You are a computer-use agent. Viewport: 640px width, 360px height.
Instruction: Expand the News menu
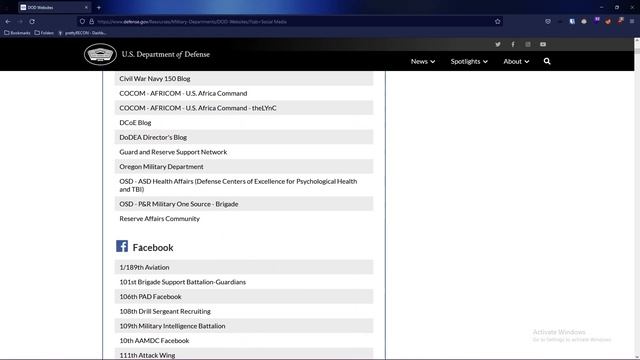point(423,61)
